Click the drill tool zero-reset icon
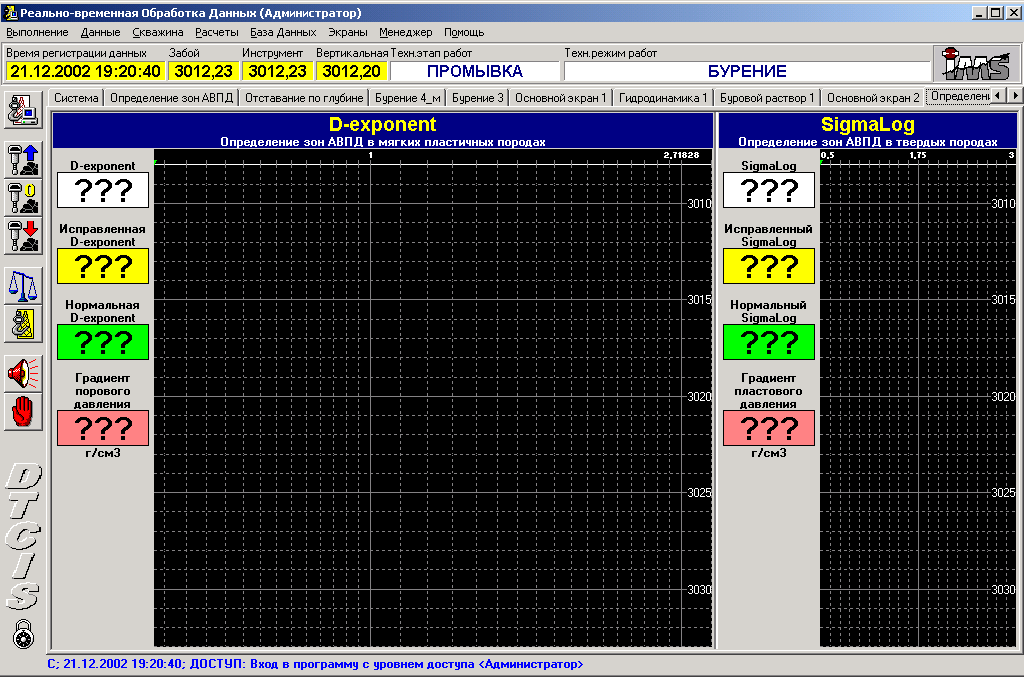This screenshot has height=677, width=1024. point(24,198)
